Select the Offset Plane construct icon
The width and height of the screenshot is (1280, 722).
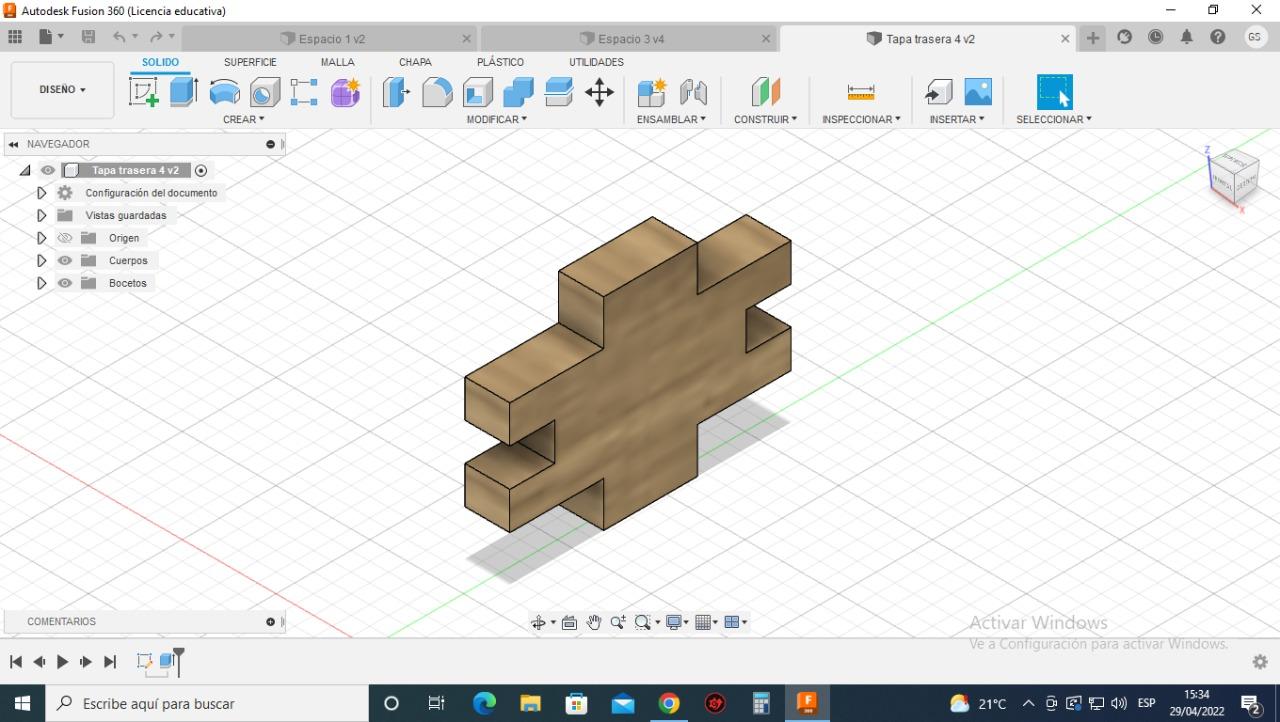point(766,92)
